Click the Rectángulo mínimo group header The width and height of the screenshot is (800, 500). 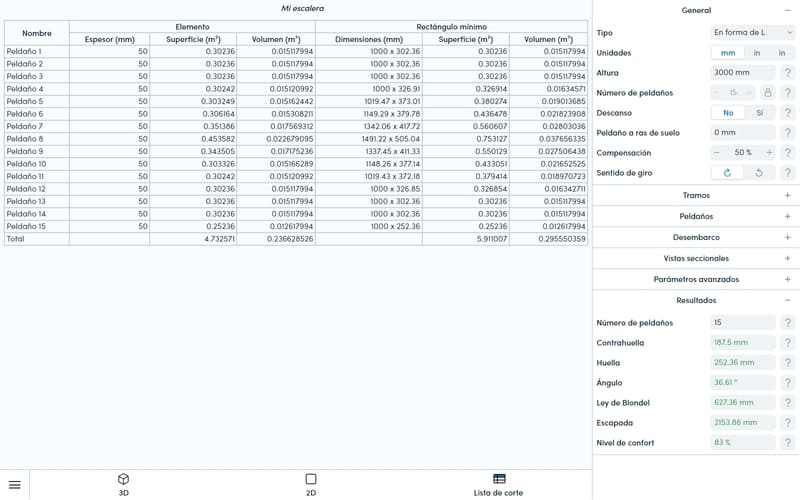coord(452,27)
